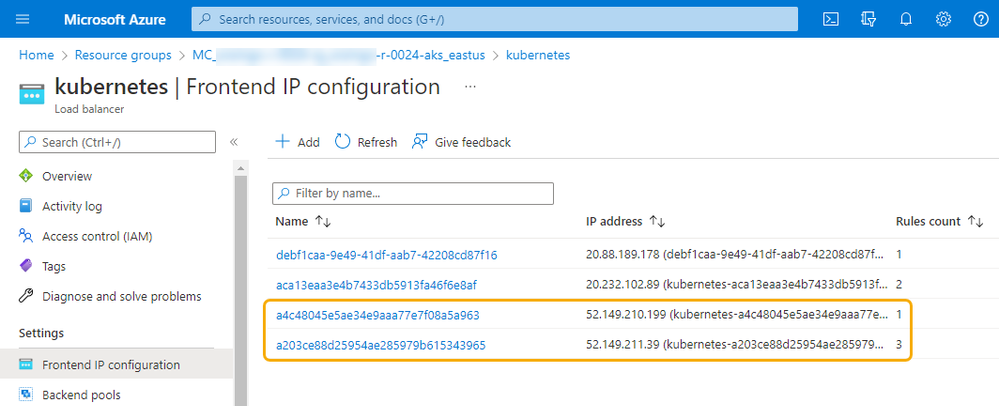Open Cloud Shell from the top bar
This screenshot has width=999, height=406.
(x=830, y=19)
